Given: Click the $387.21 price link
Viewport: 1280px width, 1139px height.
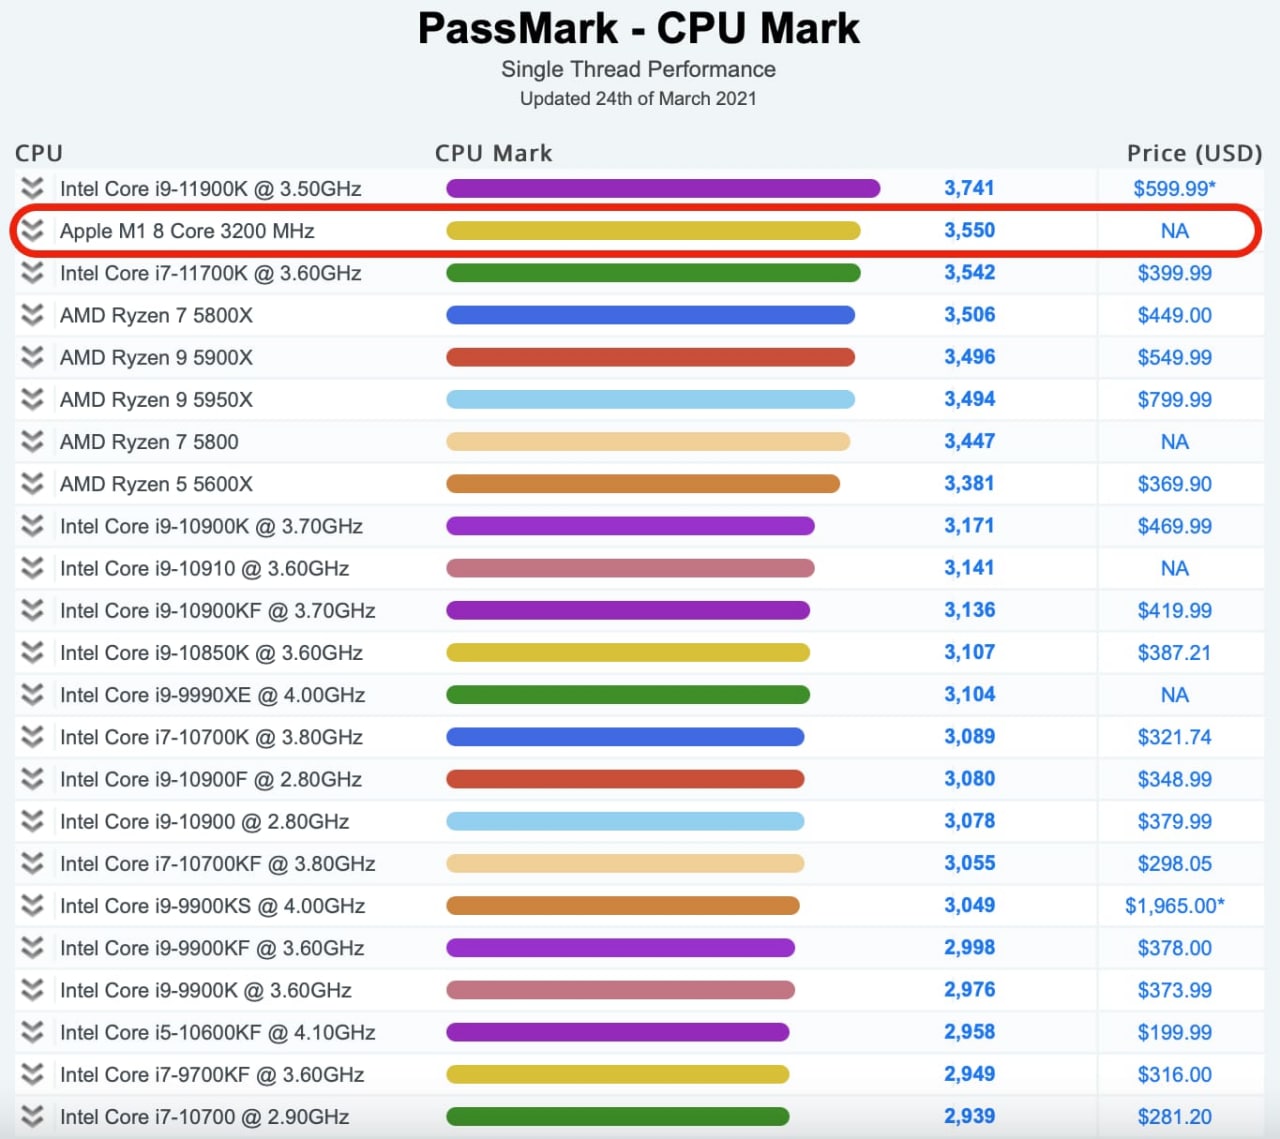Looking at the screenshot, I should point(1174,653).
